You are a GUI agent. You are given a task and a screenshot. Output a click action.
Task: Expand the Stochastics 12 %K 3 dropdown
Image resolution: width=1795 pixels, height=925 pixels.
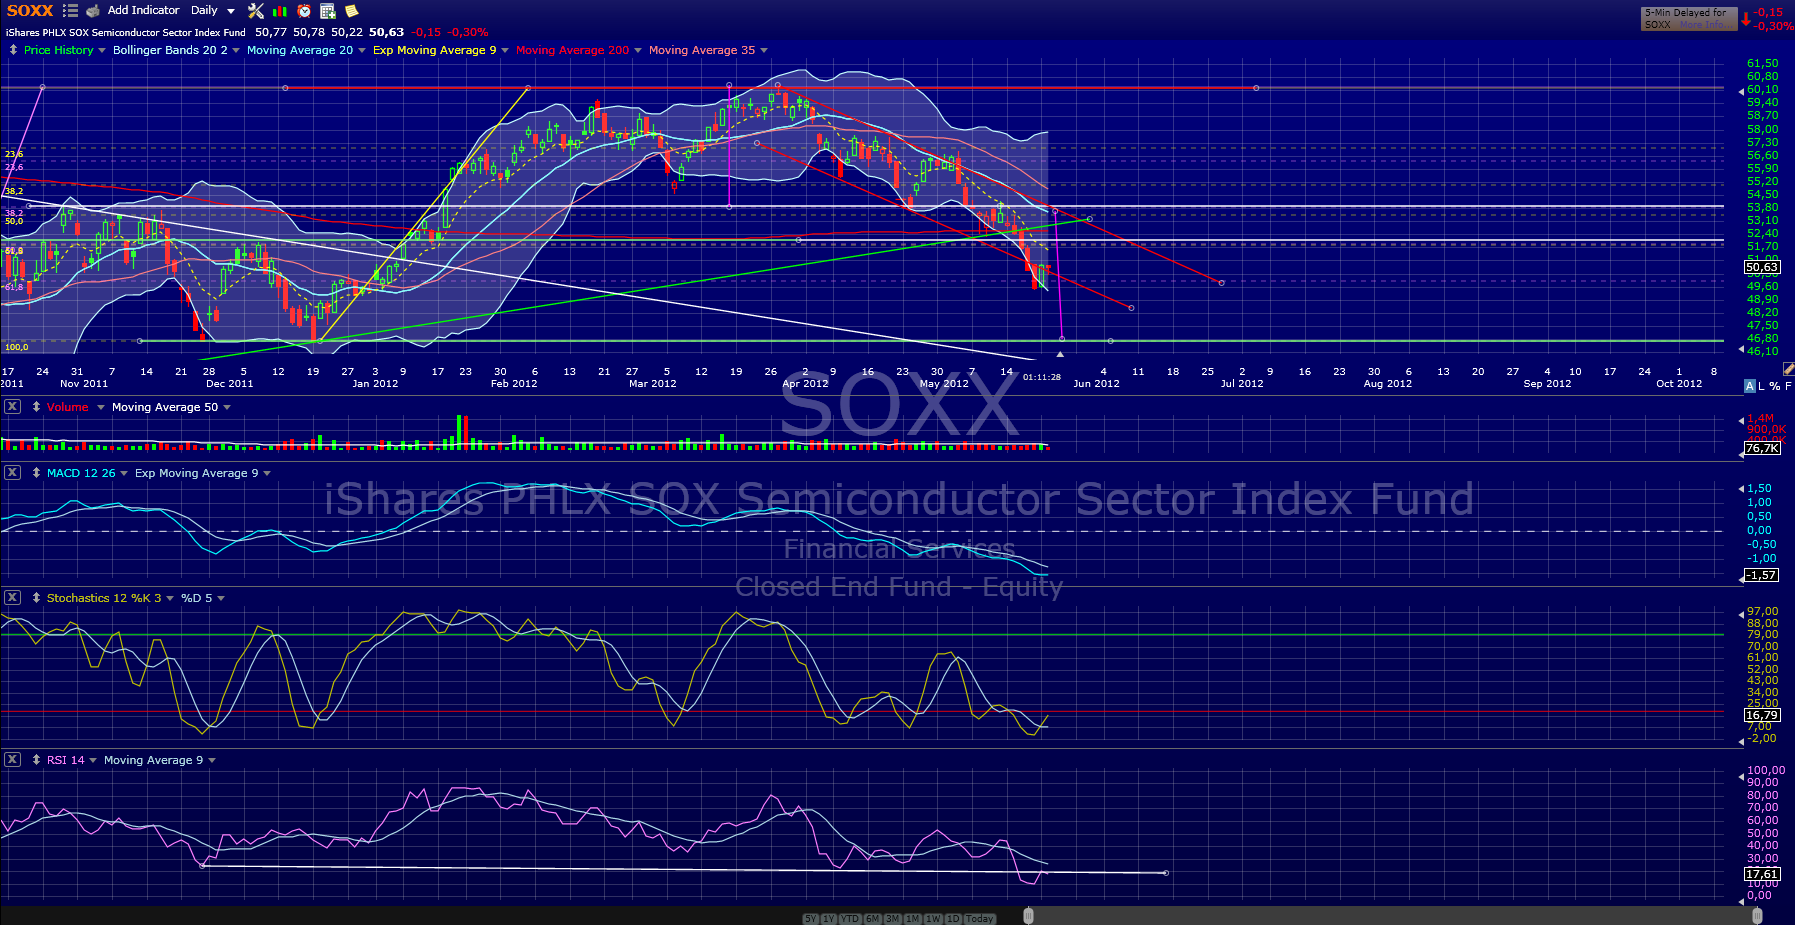[x=170, y=599]
